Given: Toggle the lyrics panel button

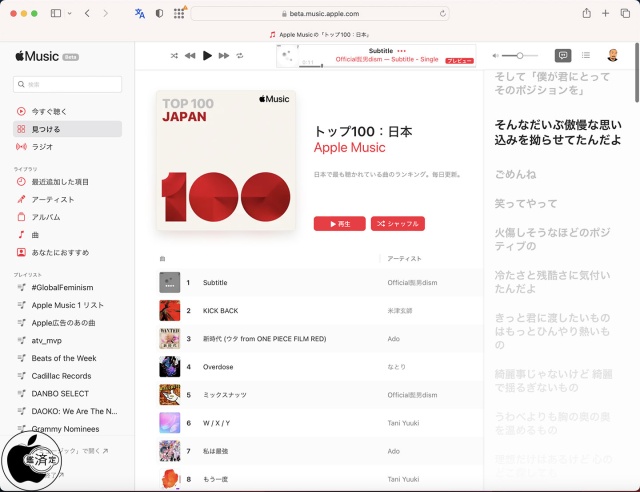Looking at the screenshot, I should (563, 55).
